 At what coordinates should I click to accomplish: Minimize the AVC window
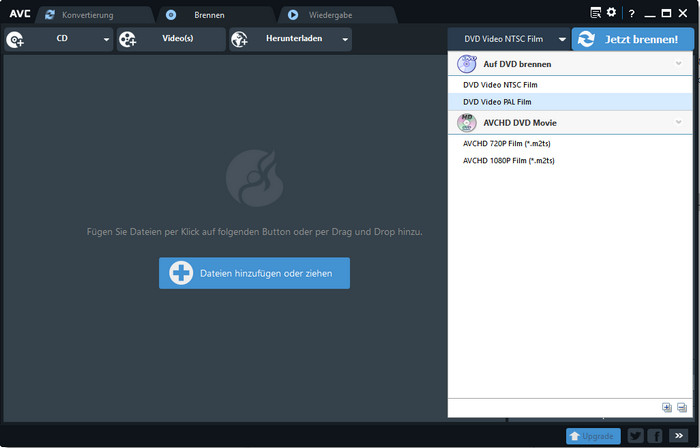(650, 16)
